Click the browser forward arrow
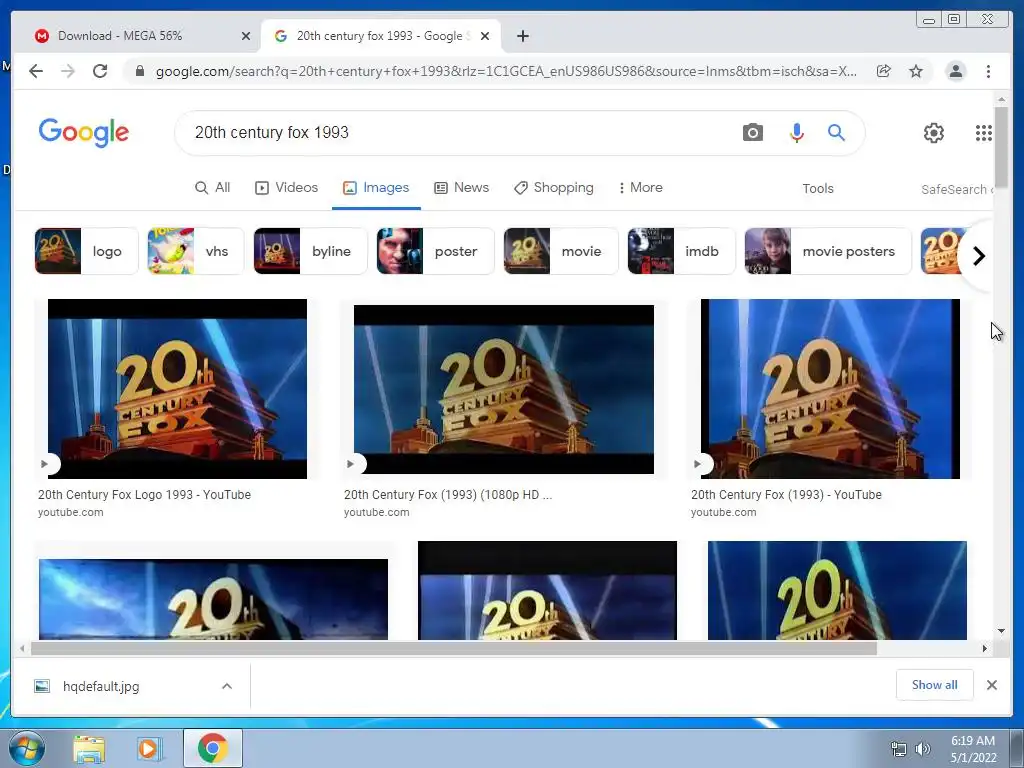This screenshot has height=768, width=1024. pos(68,71)
